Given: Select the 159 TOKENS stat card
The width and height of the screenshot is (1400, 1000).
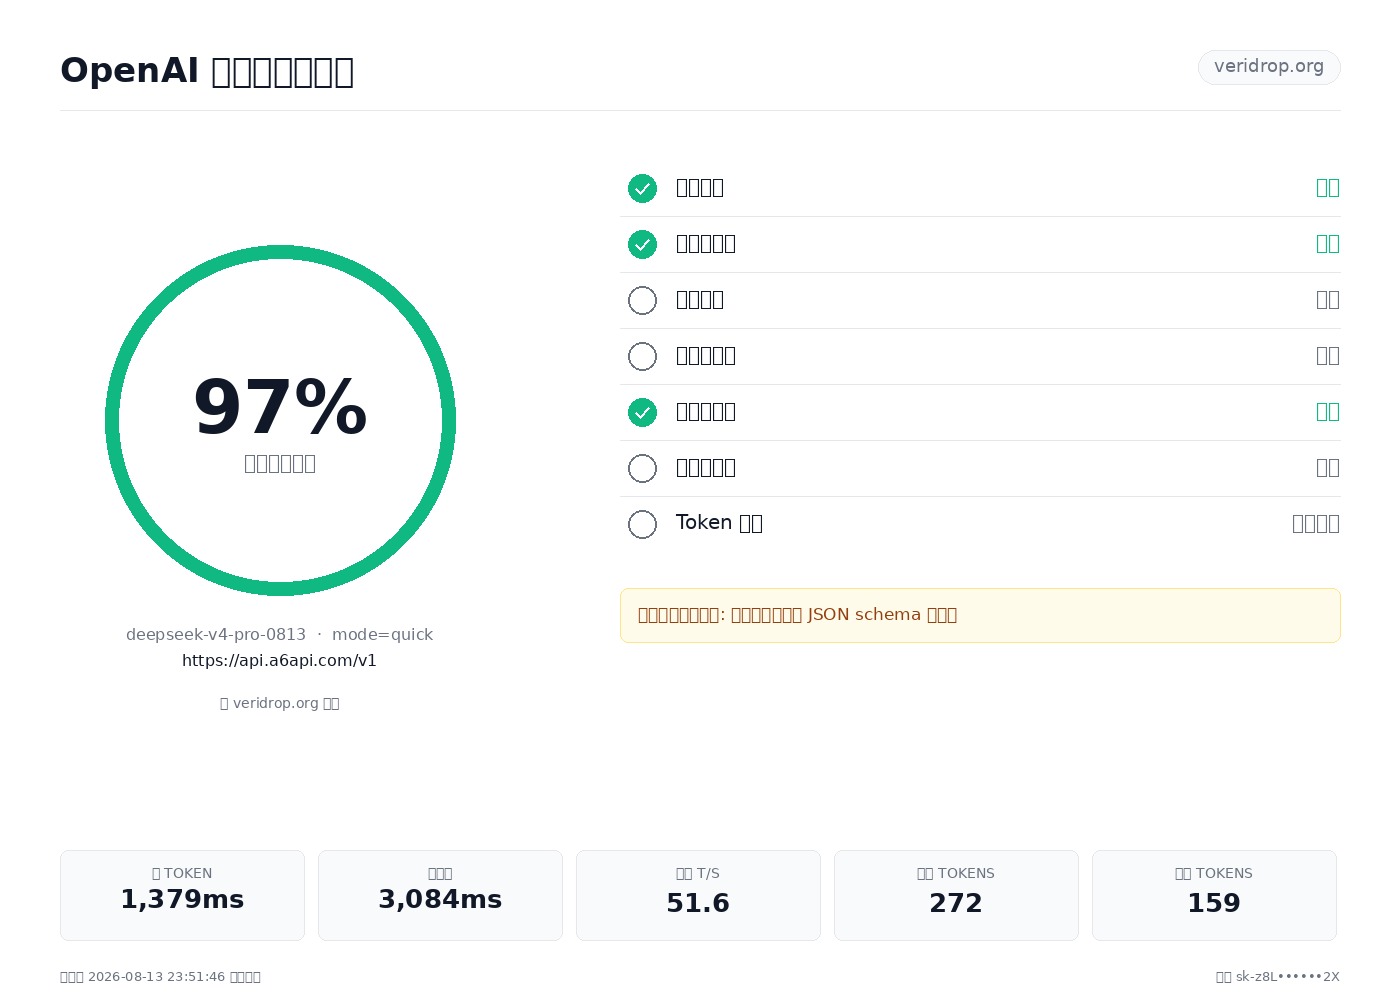Looking at the screenshot, I should (x=1214, y=895).
